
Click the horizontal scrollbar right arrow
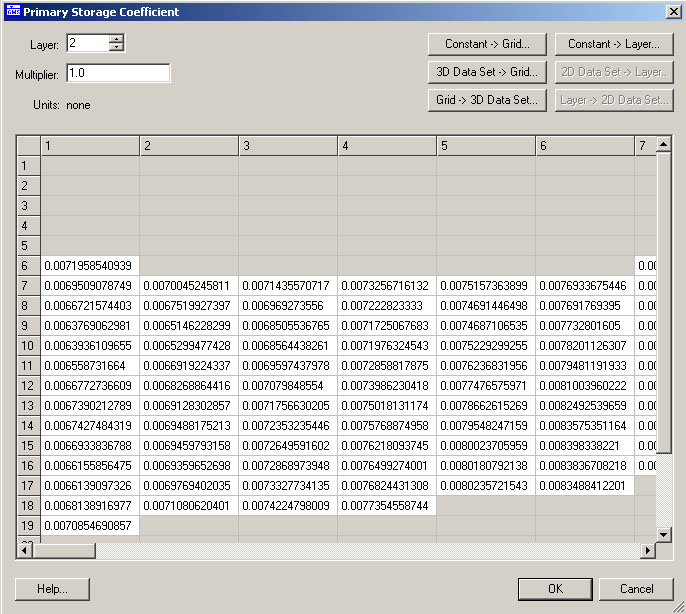pyautogui.click(x=648, y=550)
